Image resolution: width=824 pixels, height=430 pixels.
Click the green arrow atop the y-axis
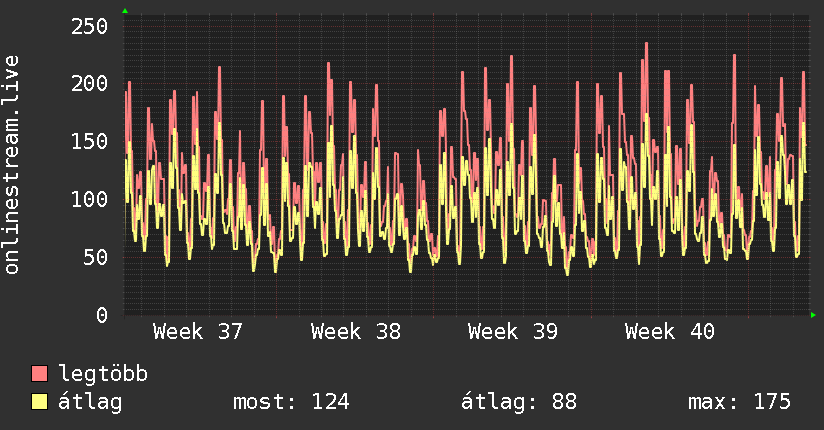pyautogui.click(x=125, y=11)
